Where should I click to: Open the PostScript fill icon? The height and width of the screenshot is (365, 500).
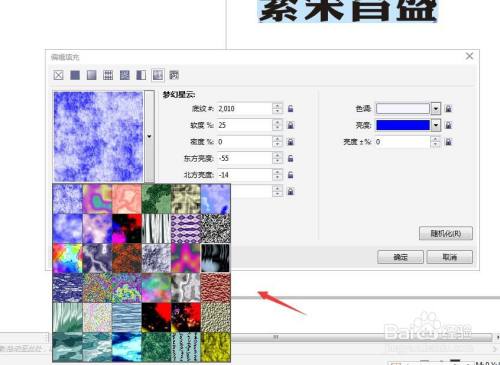[174, 75]
